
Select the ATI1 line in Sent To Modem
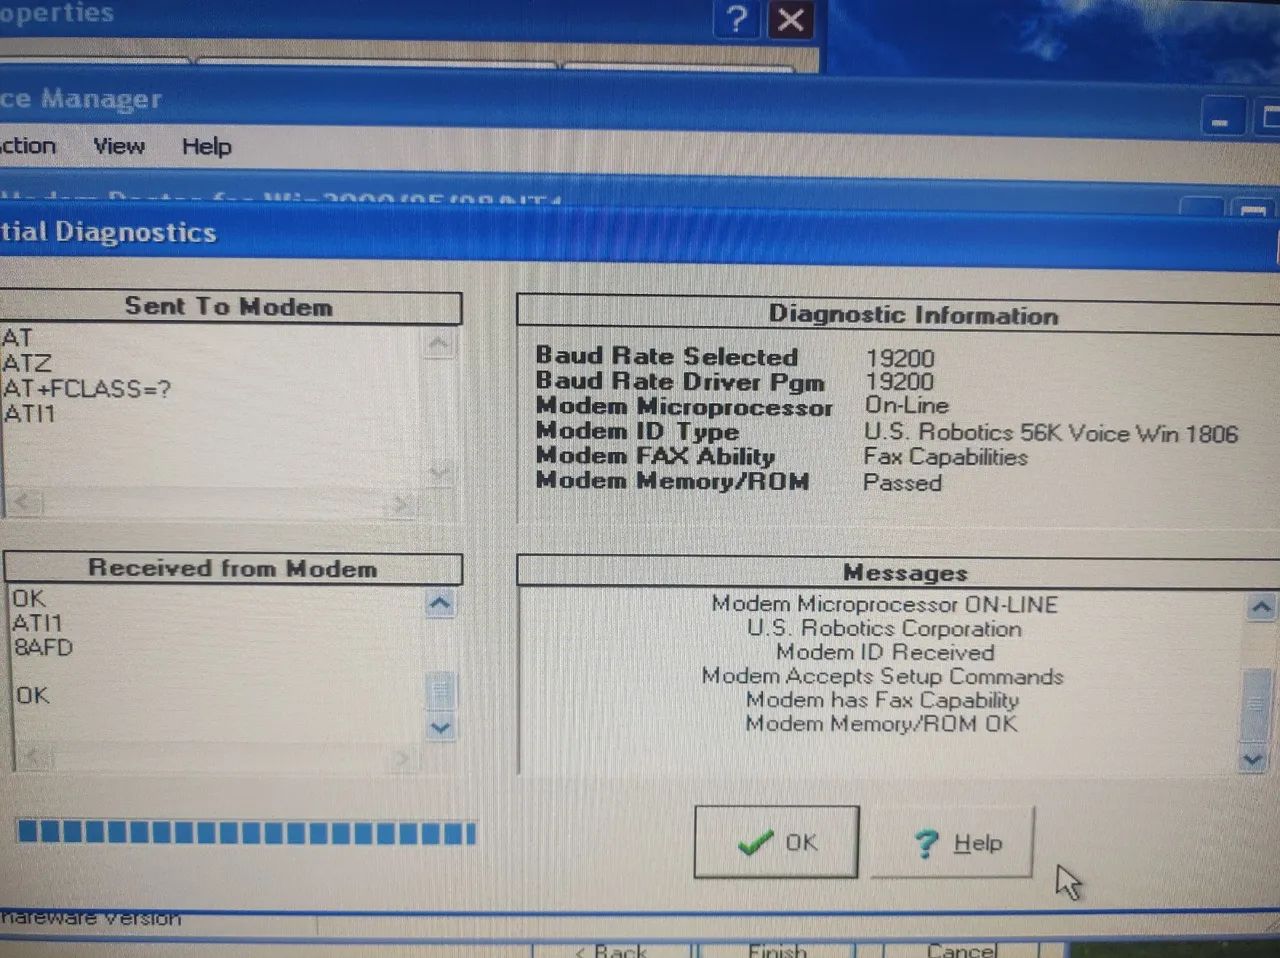tap(30, 413)
